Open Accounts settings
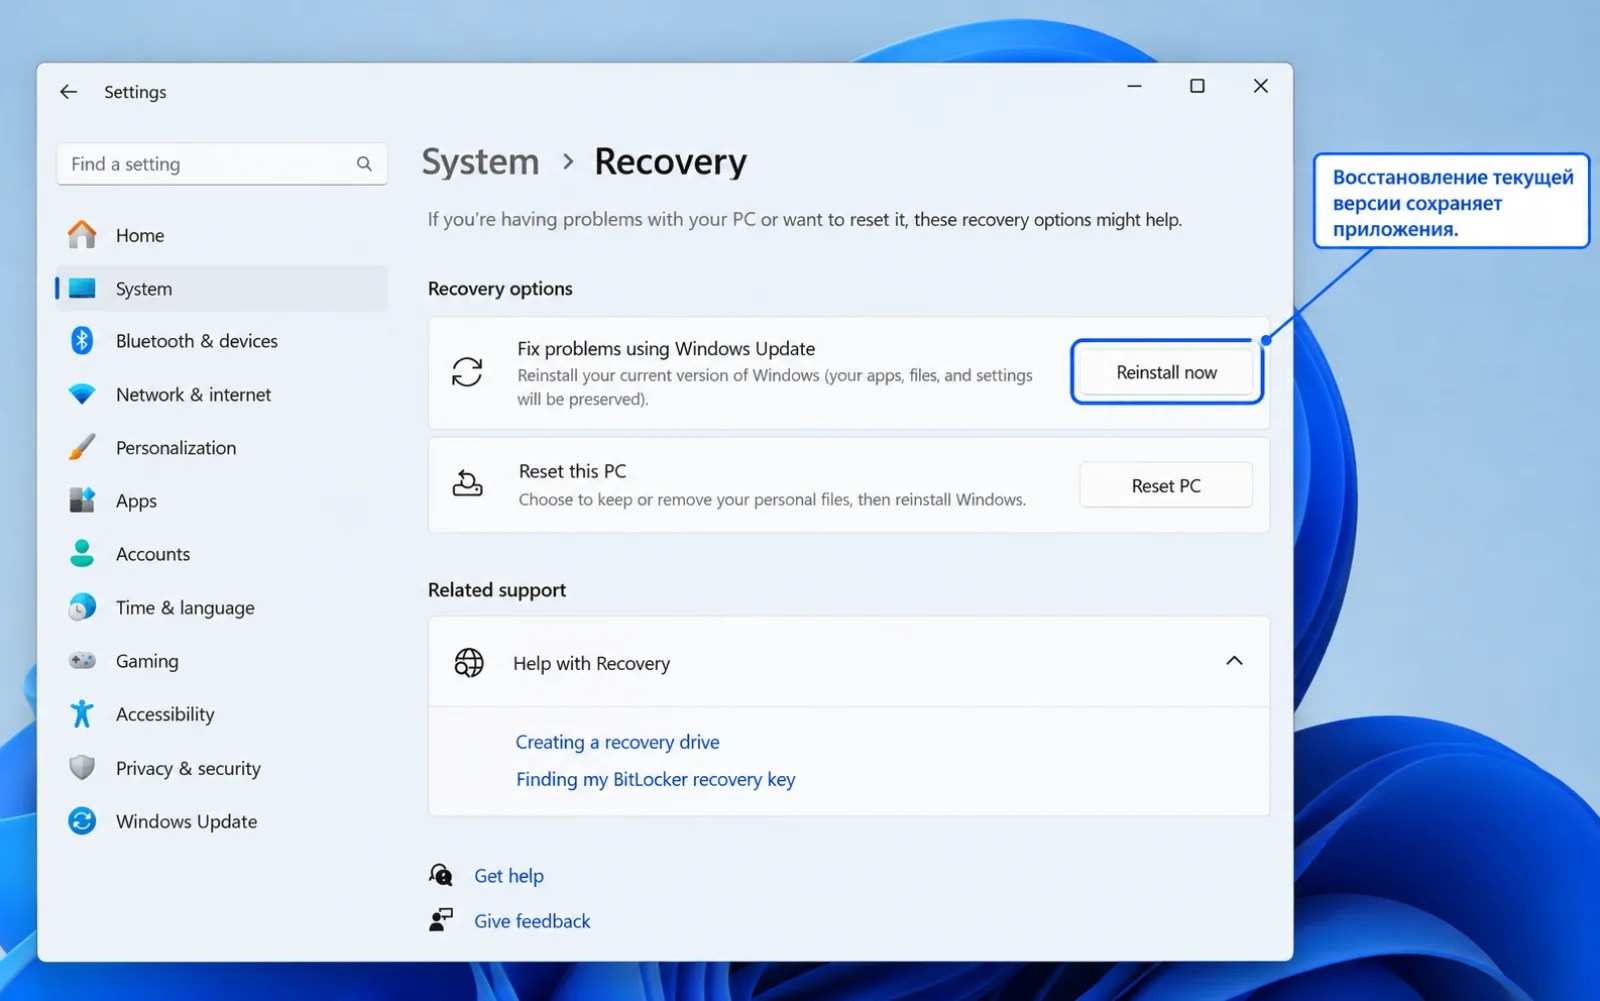Viewport: 1600px width, 1001px height. [222, 553]
